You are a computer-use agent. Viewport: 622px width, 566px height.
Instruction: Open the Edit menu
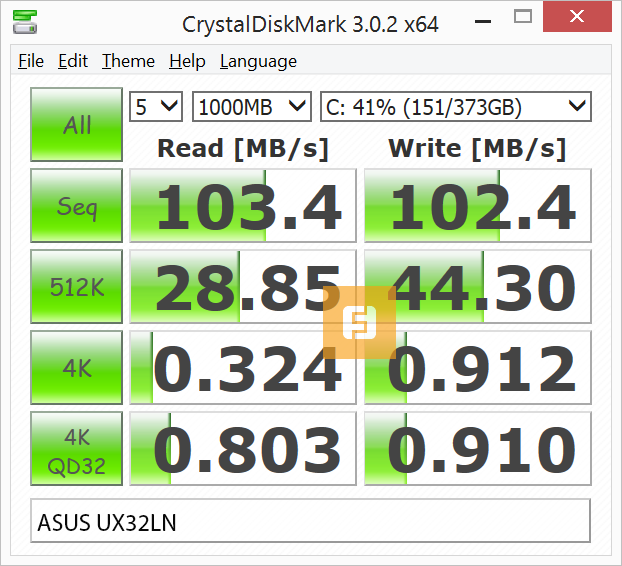click(73, 61)
